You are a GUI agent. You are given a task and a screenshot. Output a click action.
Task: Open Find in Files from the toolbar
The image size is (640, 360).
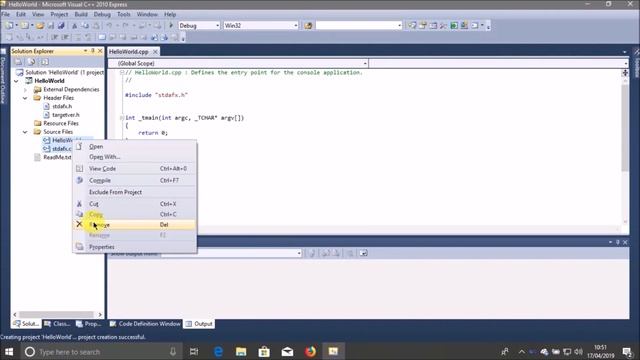point(308,25)
